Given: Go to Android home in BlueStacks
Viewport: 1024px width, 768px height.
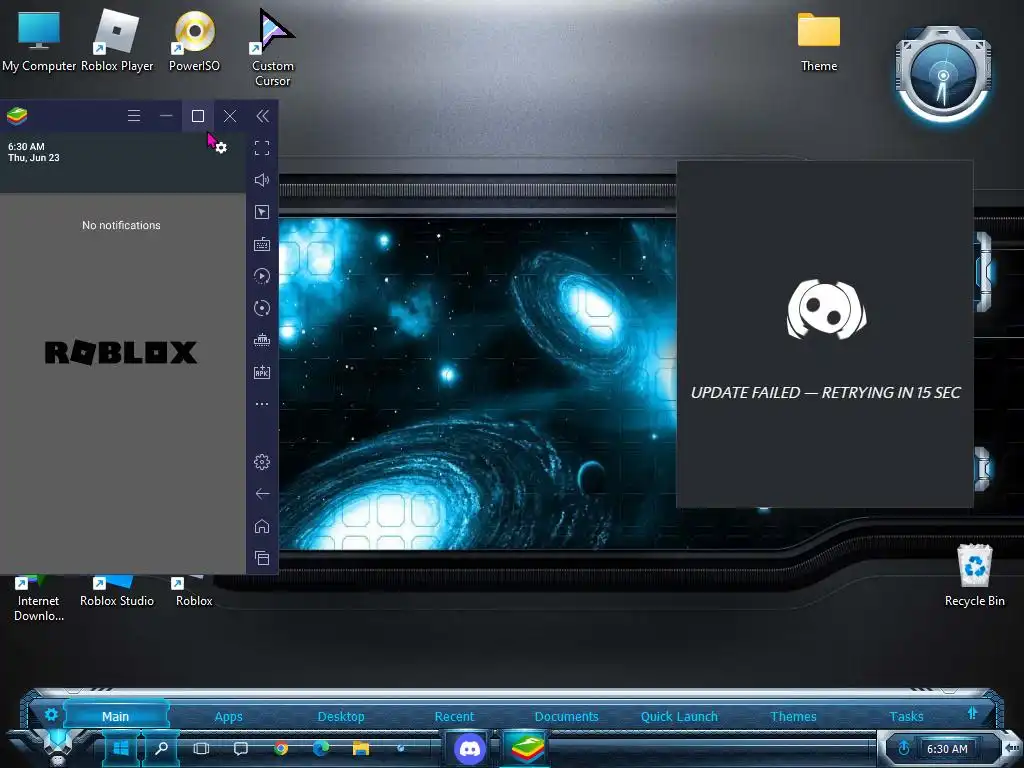Looking at the screenshot, I should [x=262, y=526].
